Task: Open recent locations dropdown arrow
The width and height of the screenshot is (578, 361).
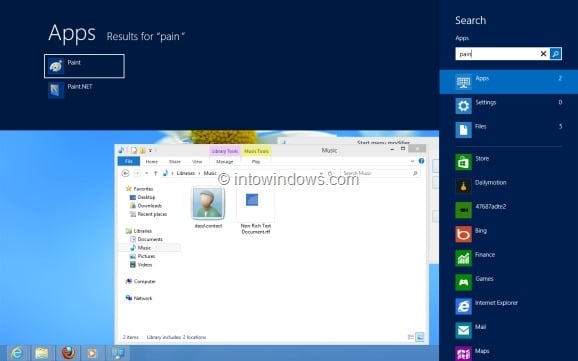Action: pos(147,173)
